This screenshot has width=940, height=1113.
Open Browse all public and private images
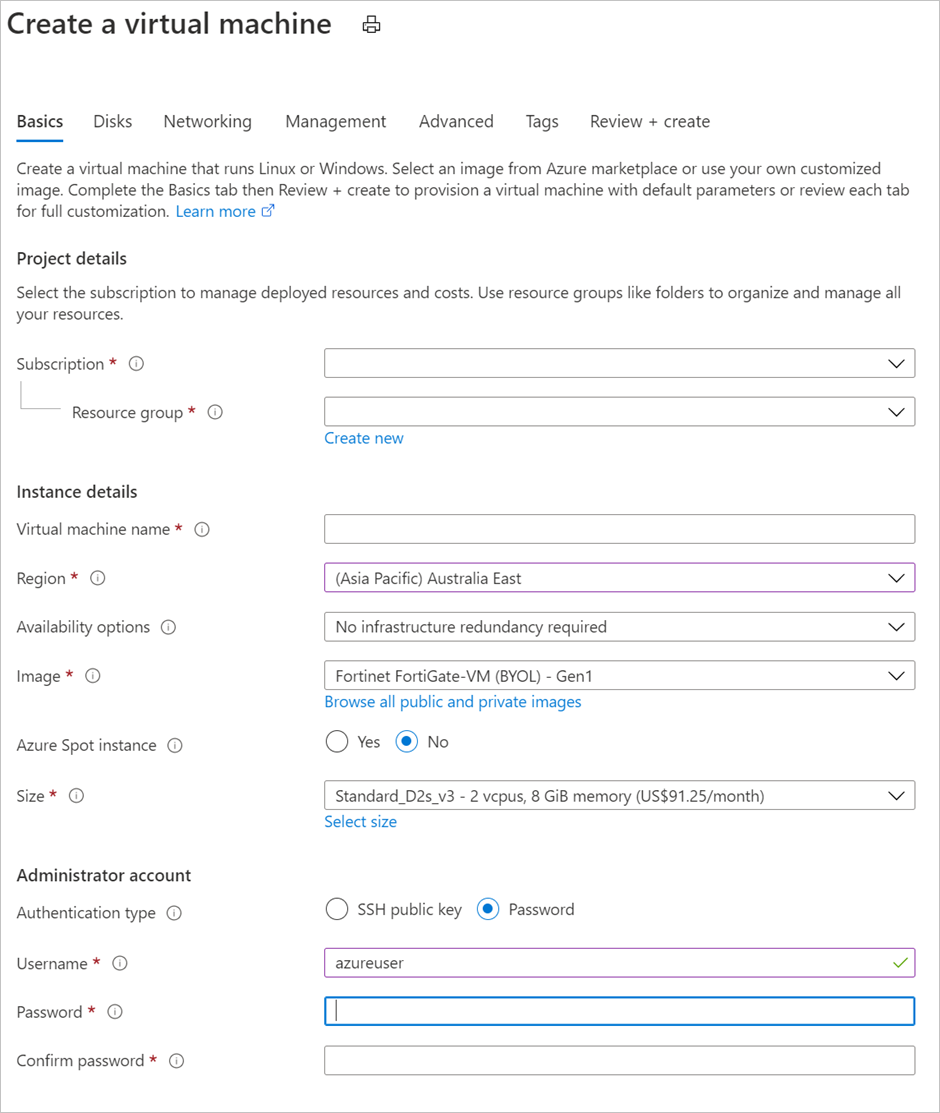coord(453,701)
